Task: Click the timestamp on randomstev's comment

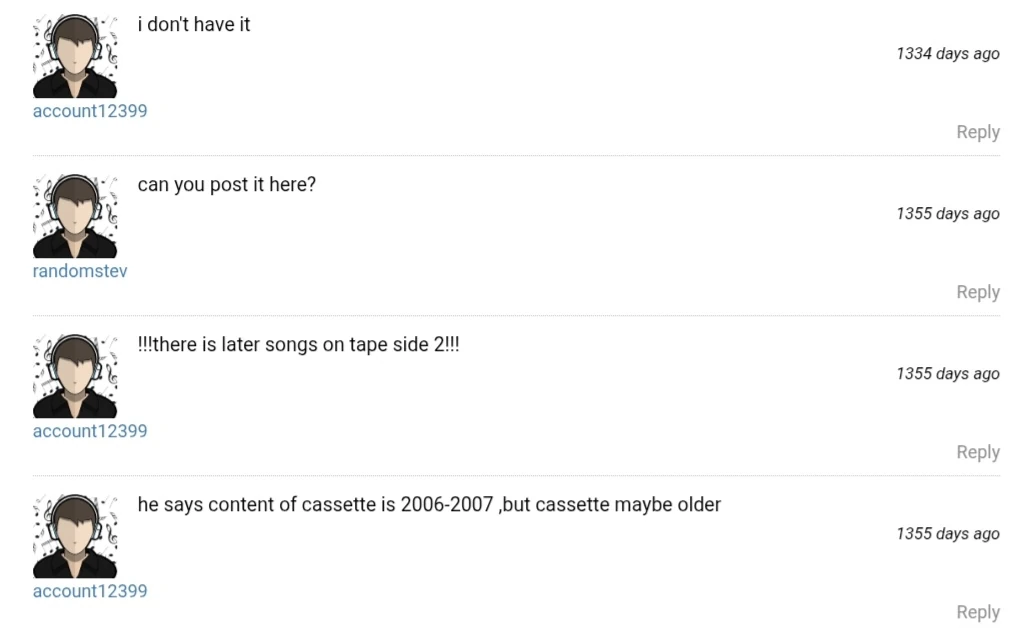Action: (x=947, y=214)
